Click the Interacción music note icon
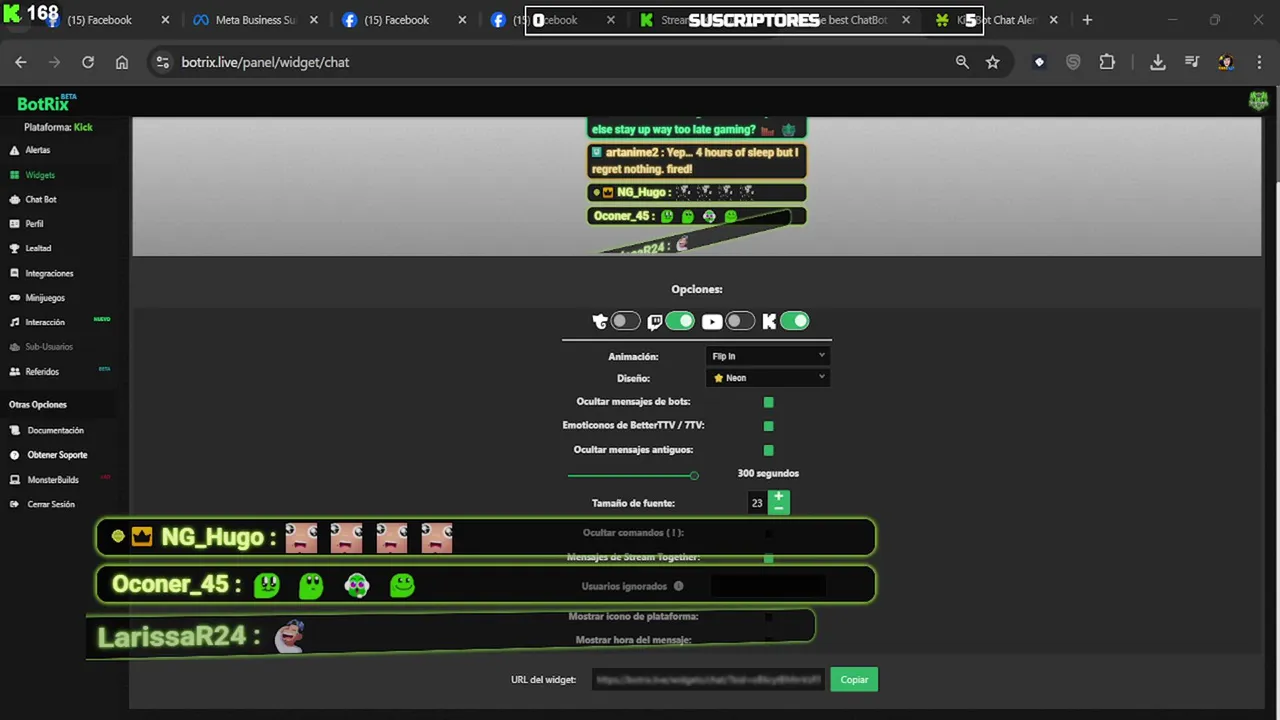 [x=15, y=322]
